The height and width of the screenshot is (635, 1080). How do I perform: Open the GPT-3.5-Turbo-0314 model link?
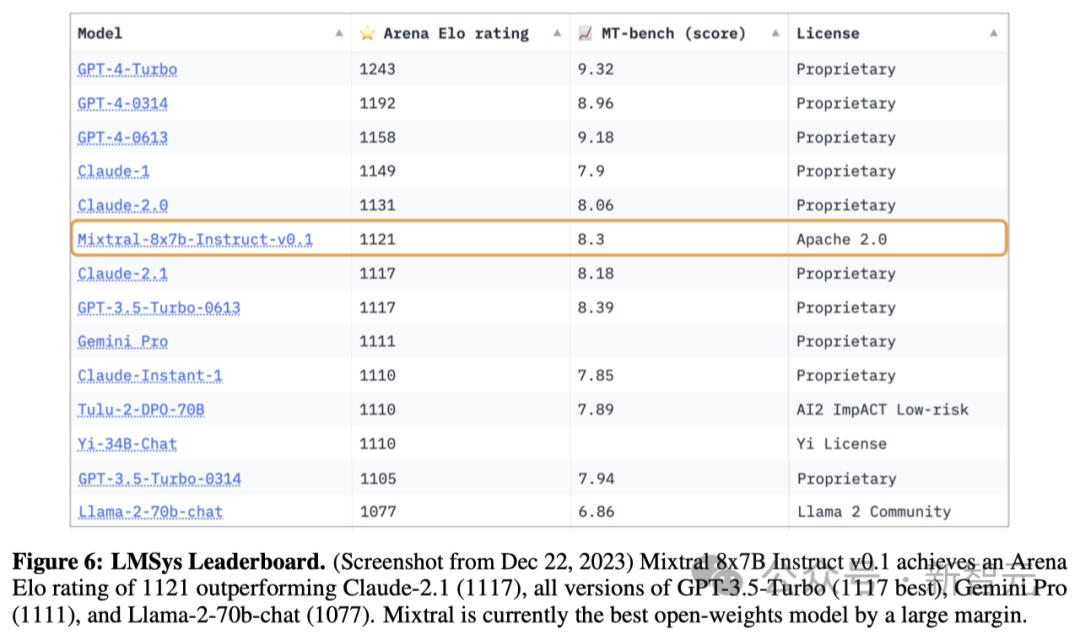(160, 479)
